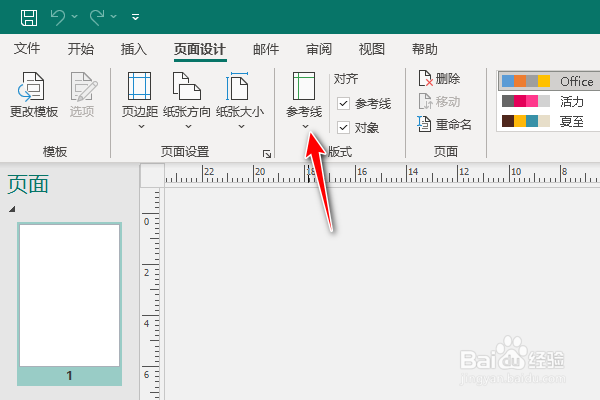Click the Undo arrow icon

(58, 17)
